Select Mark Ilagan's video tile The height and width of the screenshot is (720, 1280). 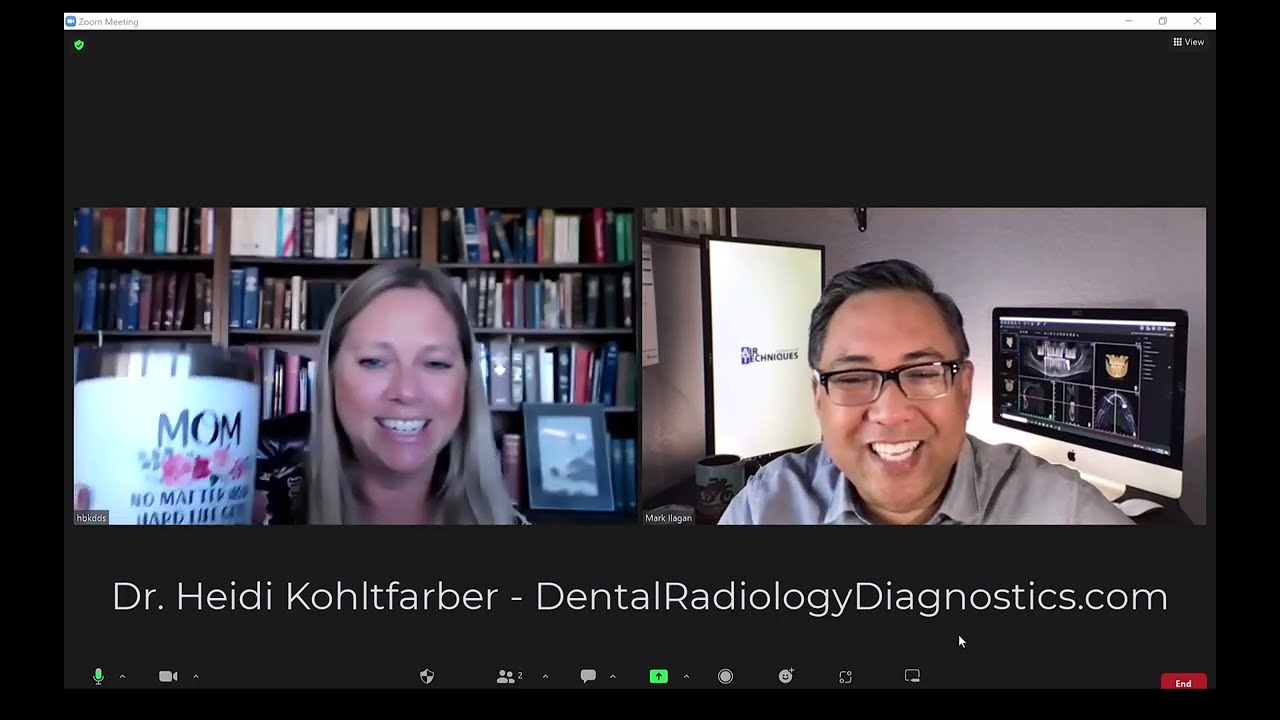[924, 366]
